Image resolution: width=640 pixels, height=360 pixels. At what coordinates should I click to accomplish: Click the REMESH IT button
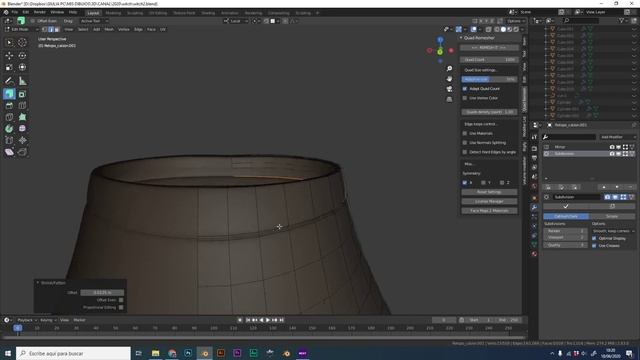(x=489, y=48)
